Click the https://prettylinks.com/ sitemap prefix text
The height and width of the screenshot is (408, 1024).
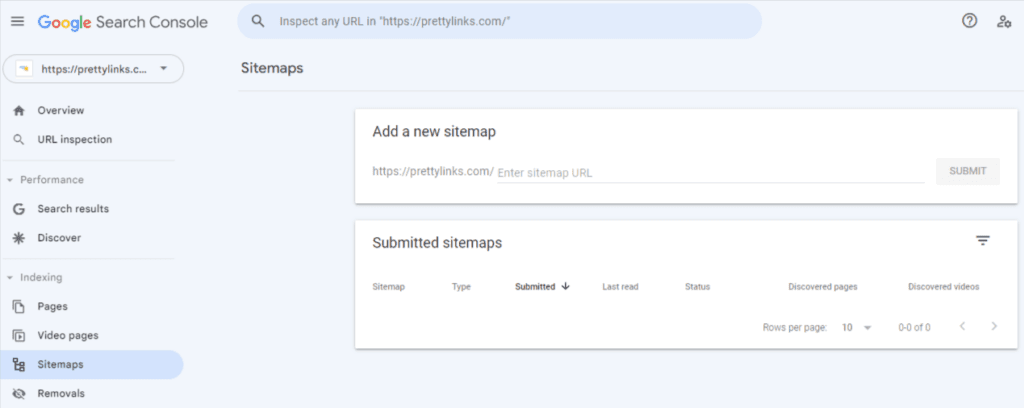pos(433,172)
